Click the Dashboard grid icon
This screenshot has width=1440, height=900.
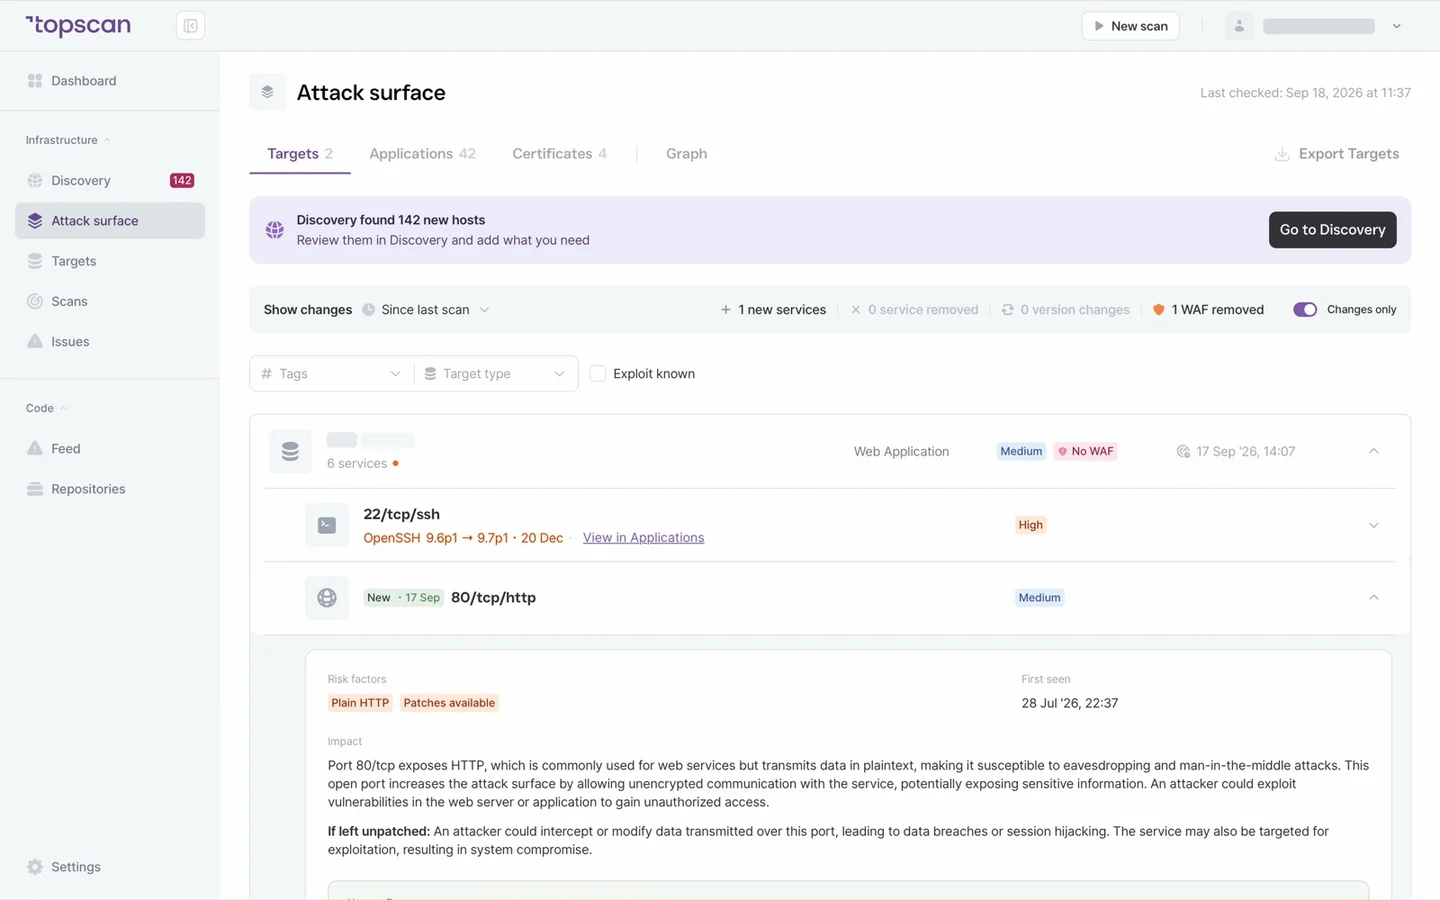pyautogui.click(x=35, y=81)
